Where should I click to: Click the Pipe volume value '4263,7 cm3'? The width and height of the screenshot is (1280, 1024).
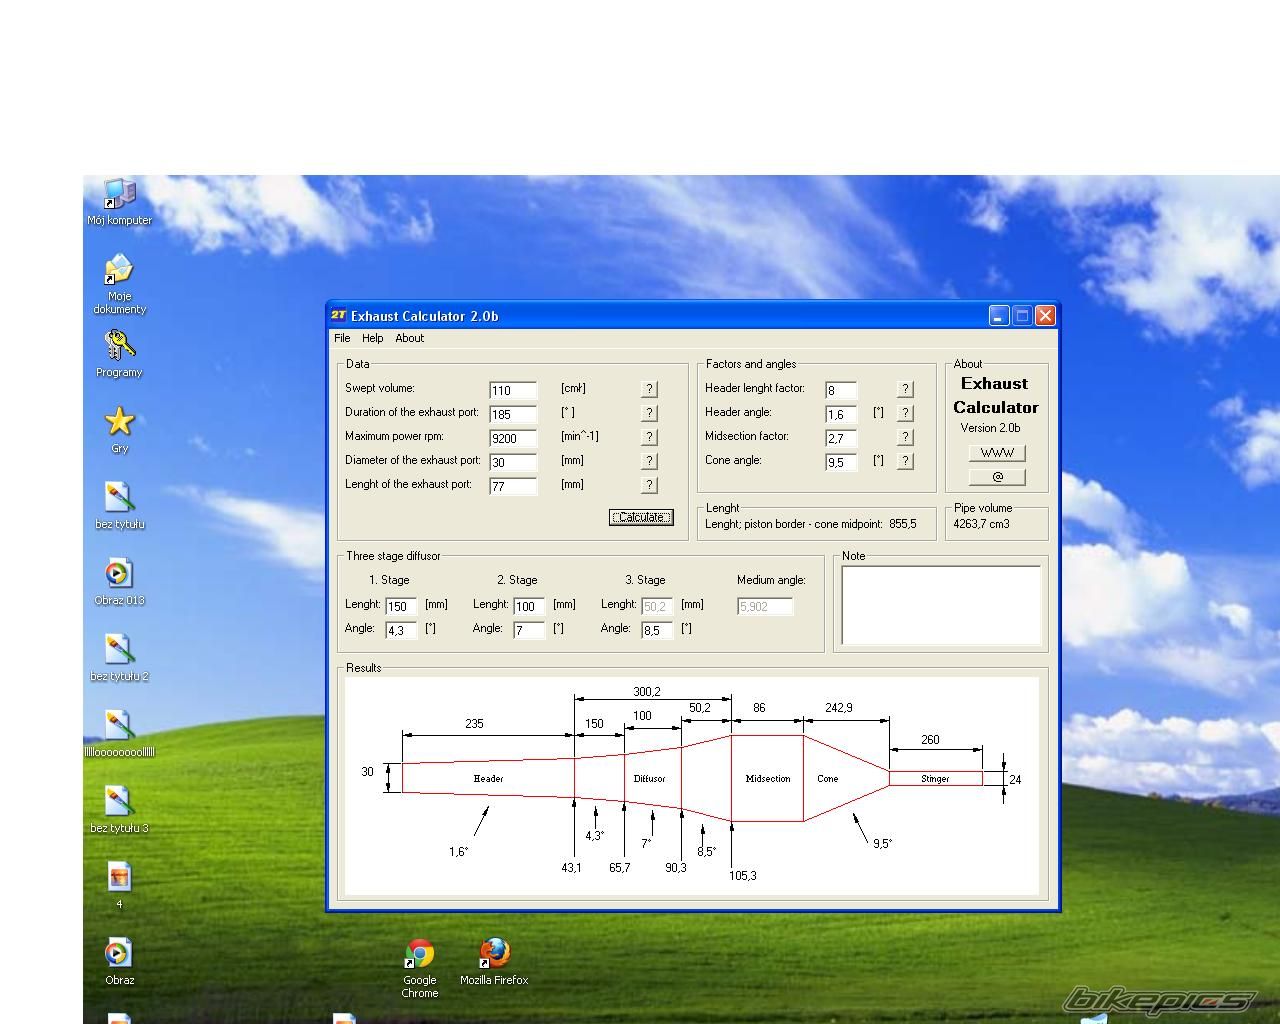(981, 524)
